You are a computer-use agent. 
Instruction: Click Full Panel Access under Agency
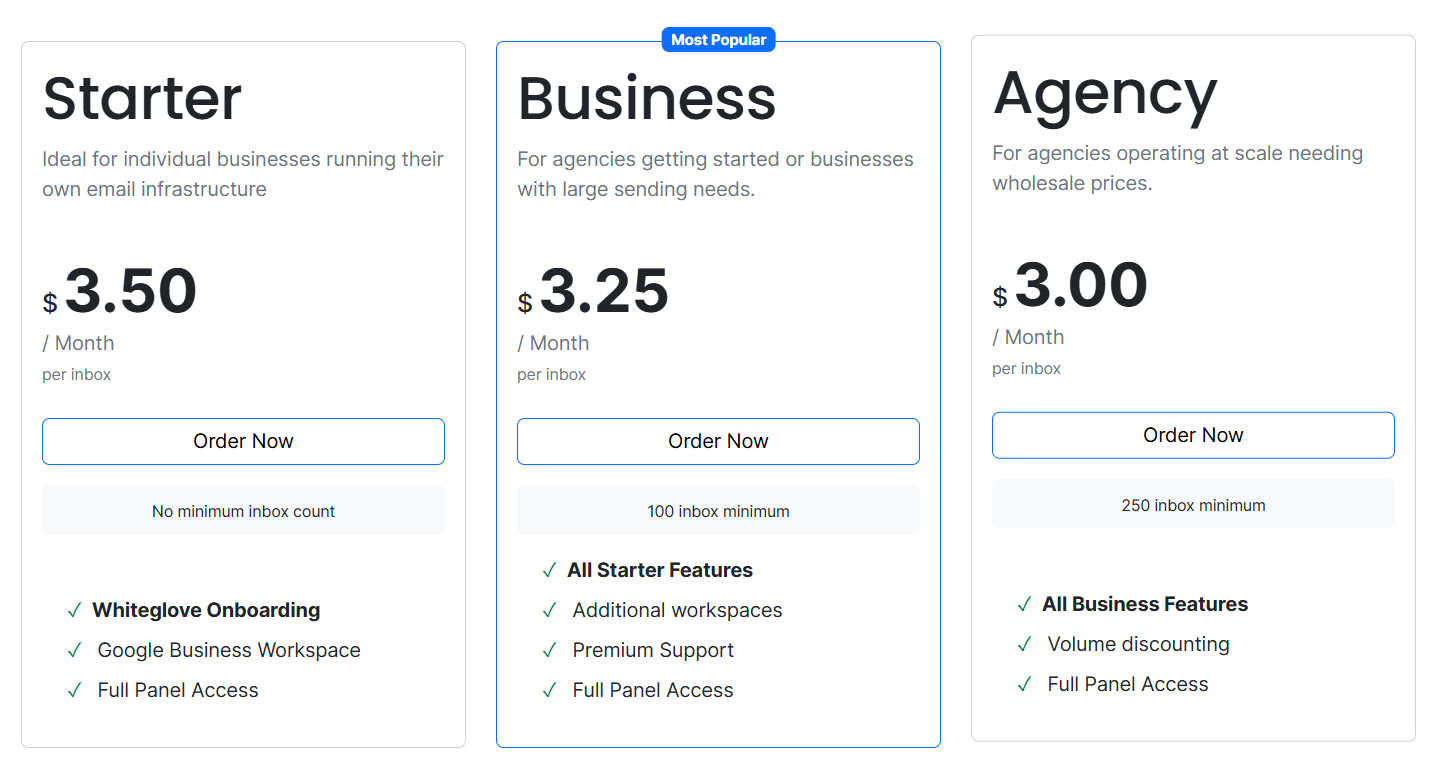[1127, 684]
